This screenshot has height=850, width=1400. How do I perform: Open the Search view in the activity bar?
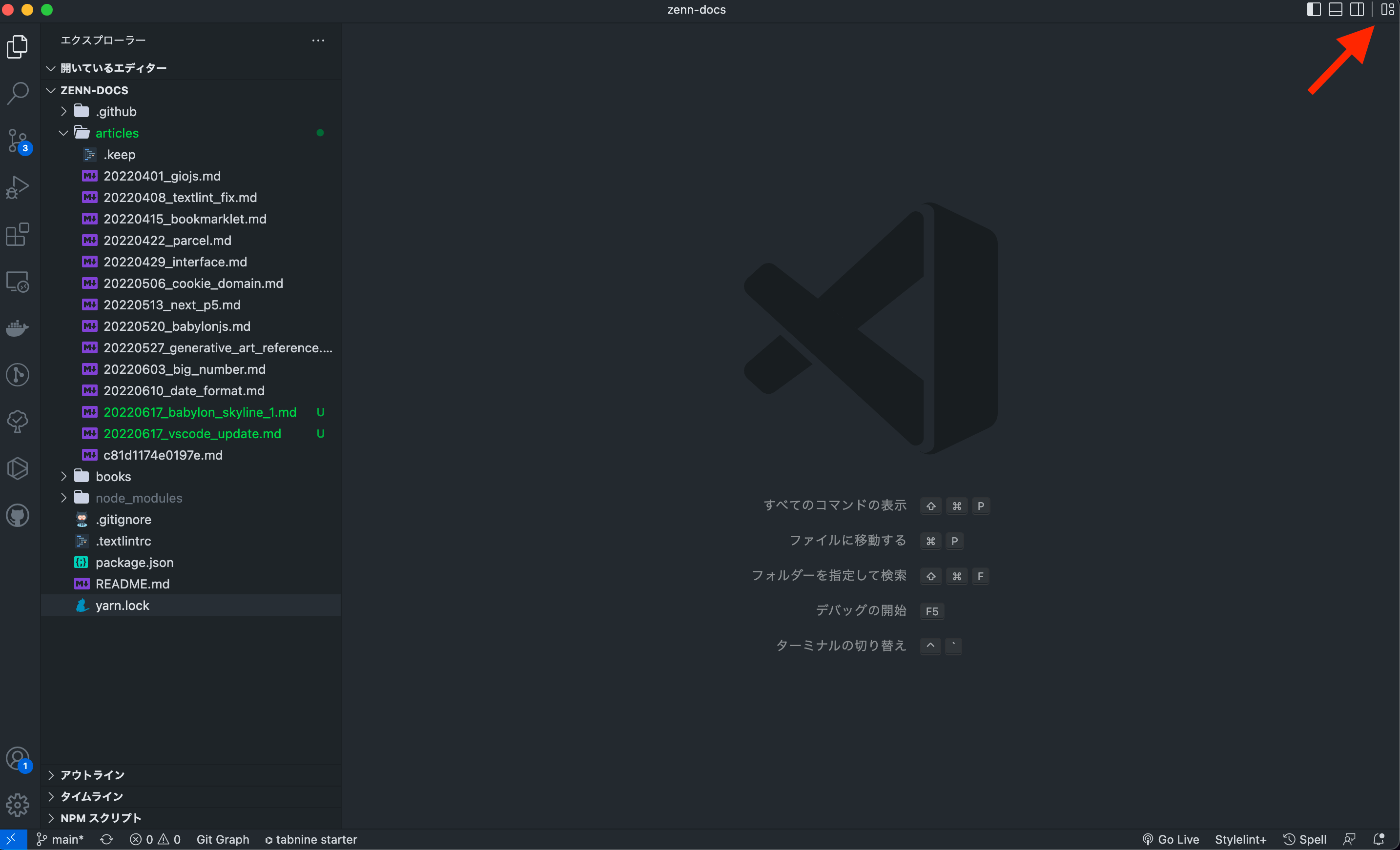tap(18, 93)
